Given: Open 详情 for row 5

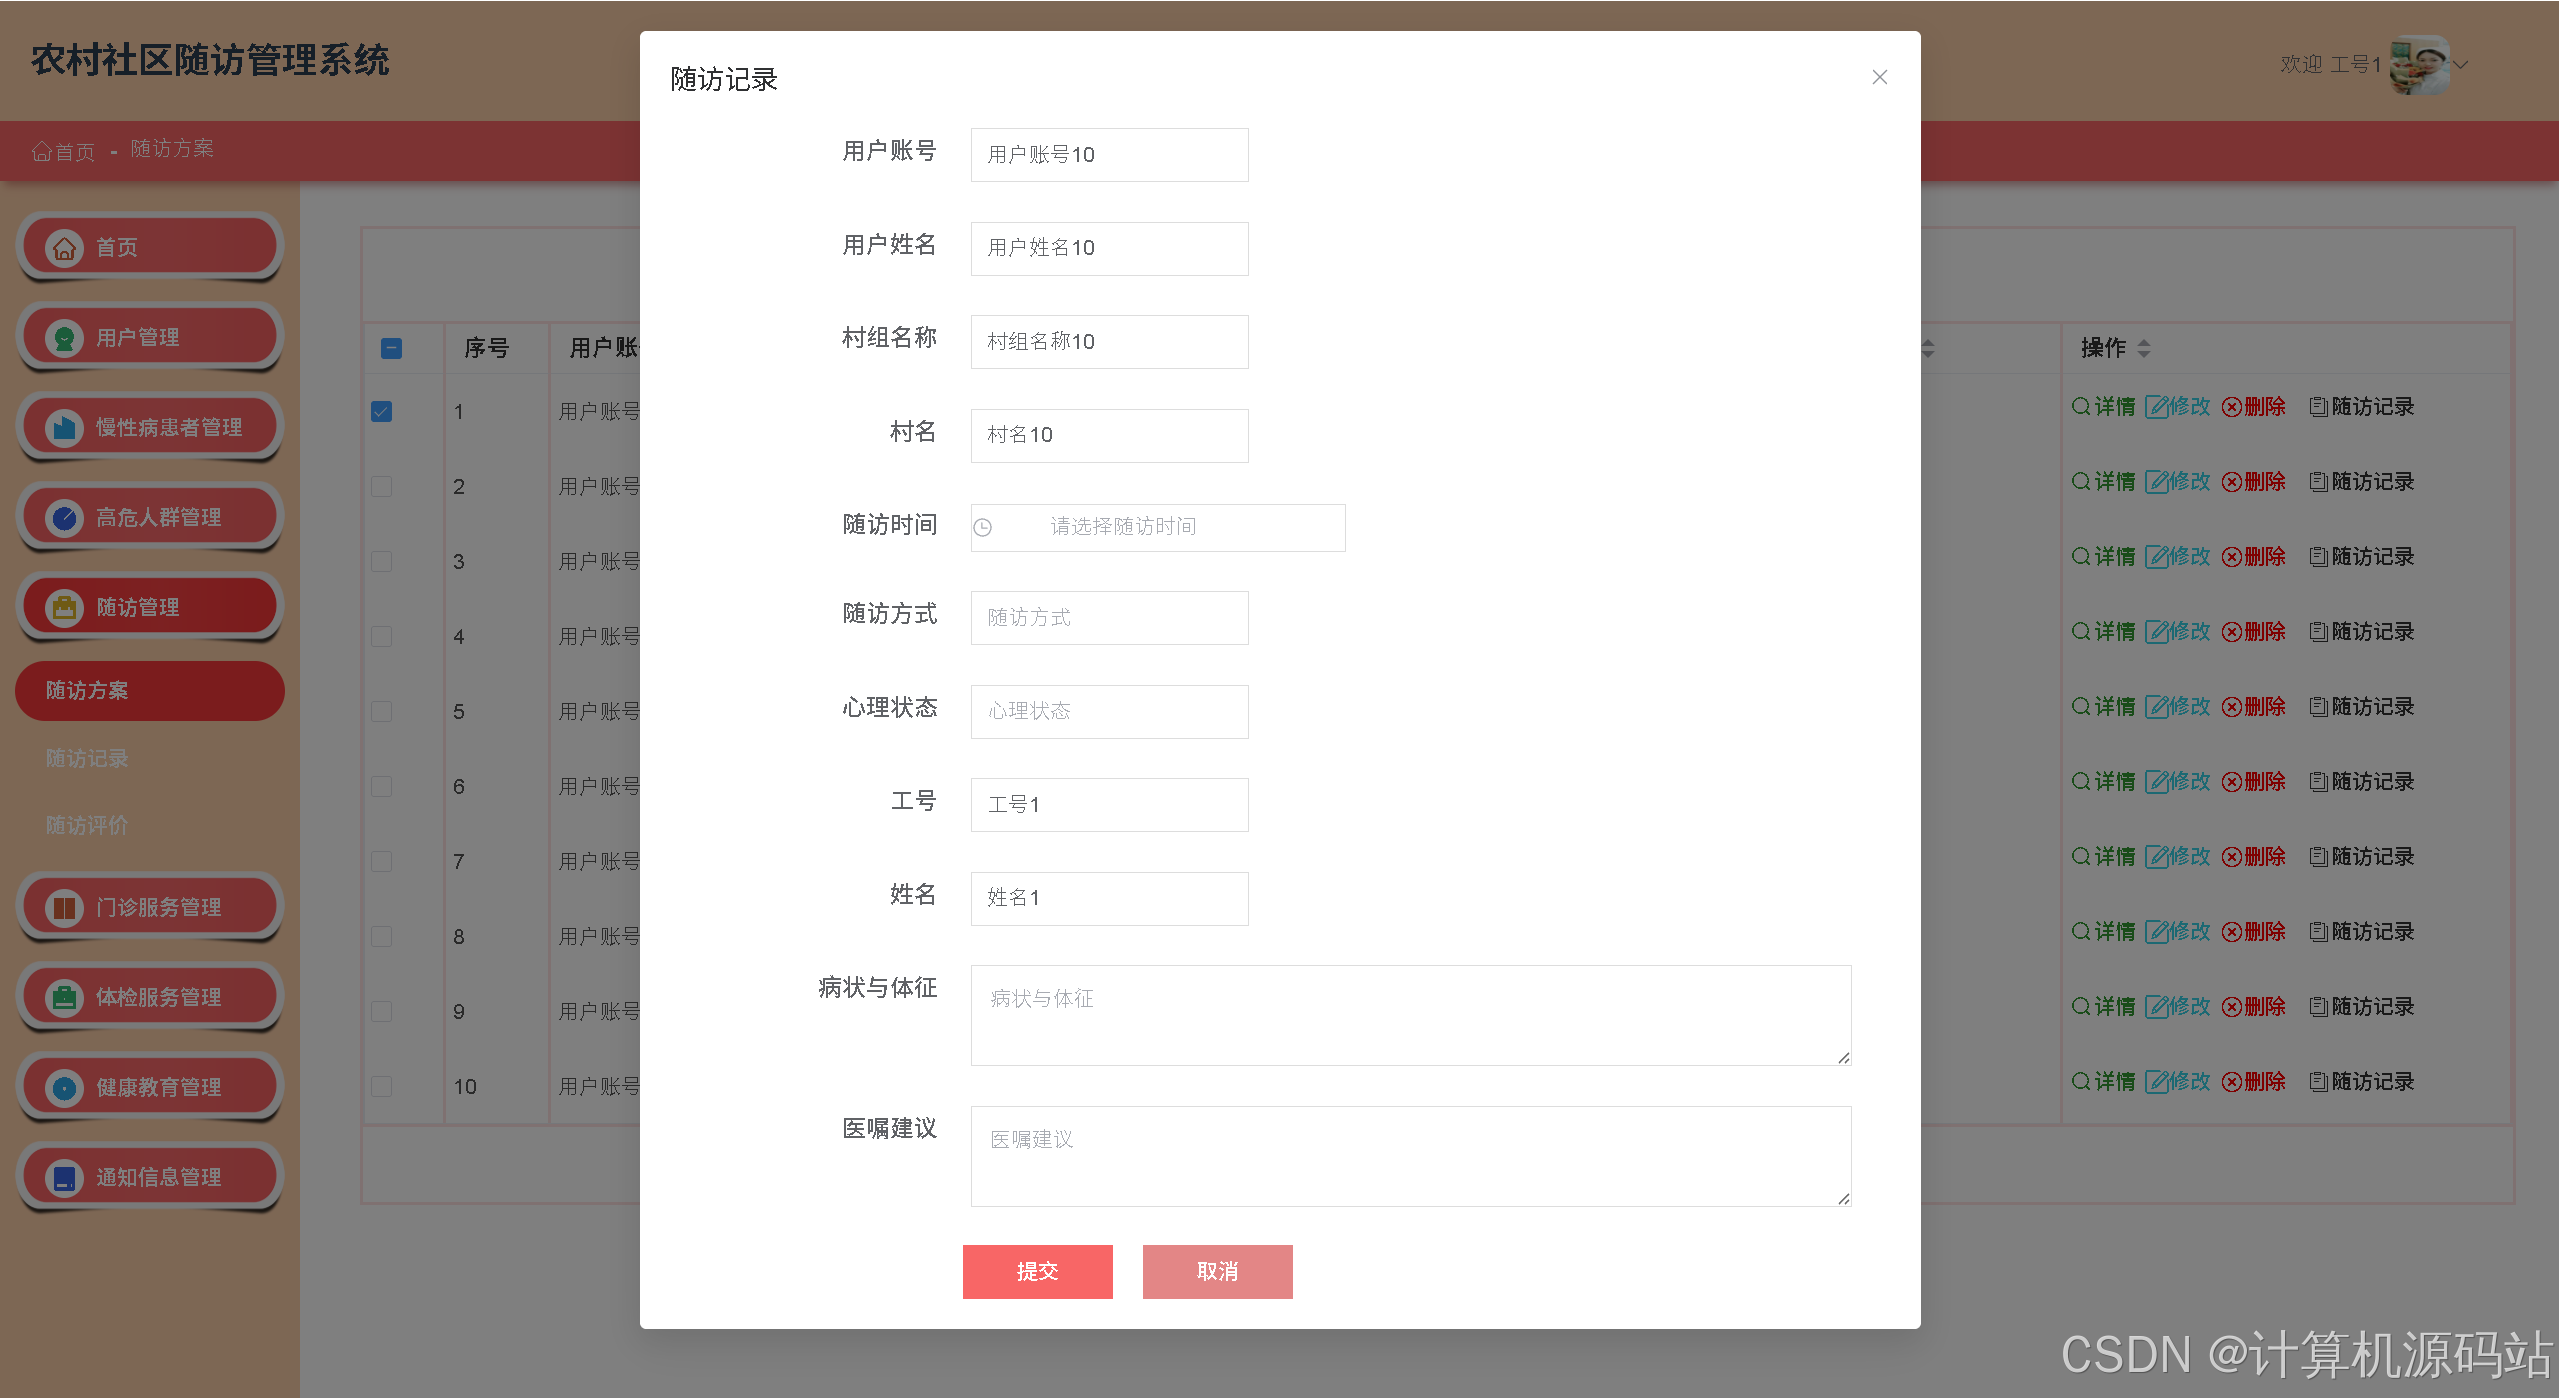Looking at the screenshot, I should [2103, 706].
